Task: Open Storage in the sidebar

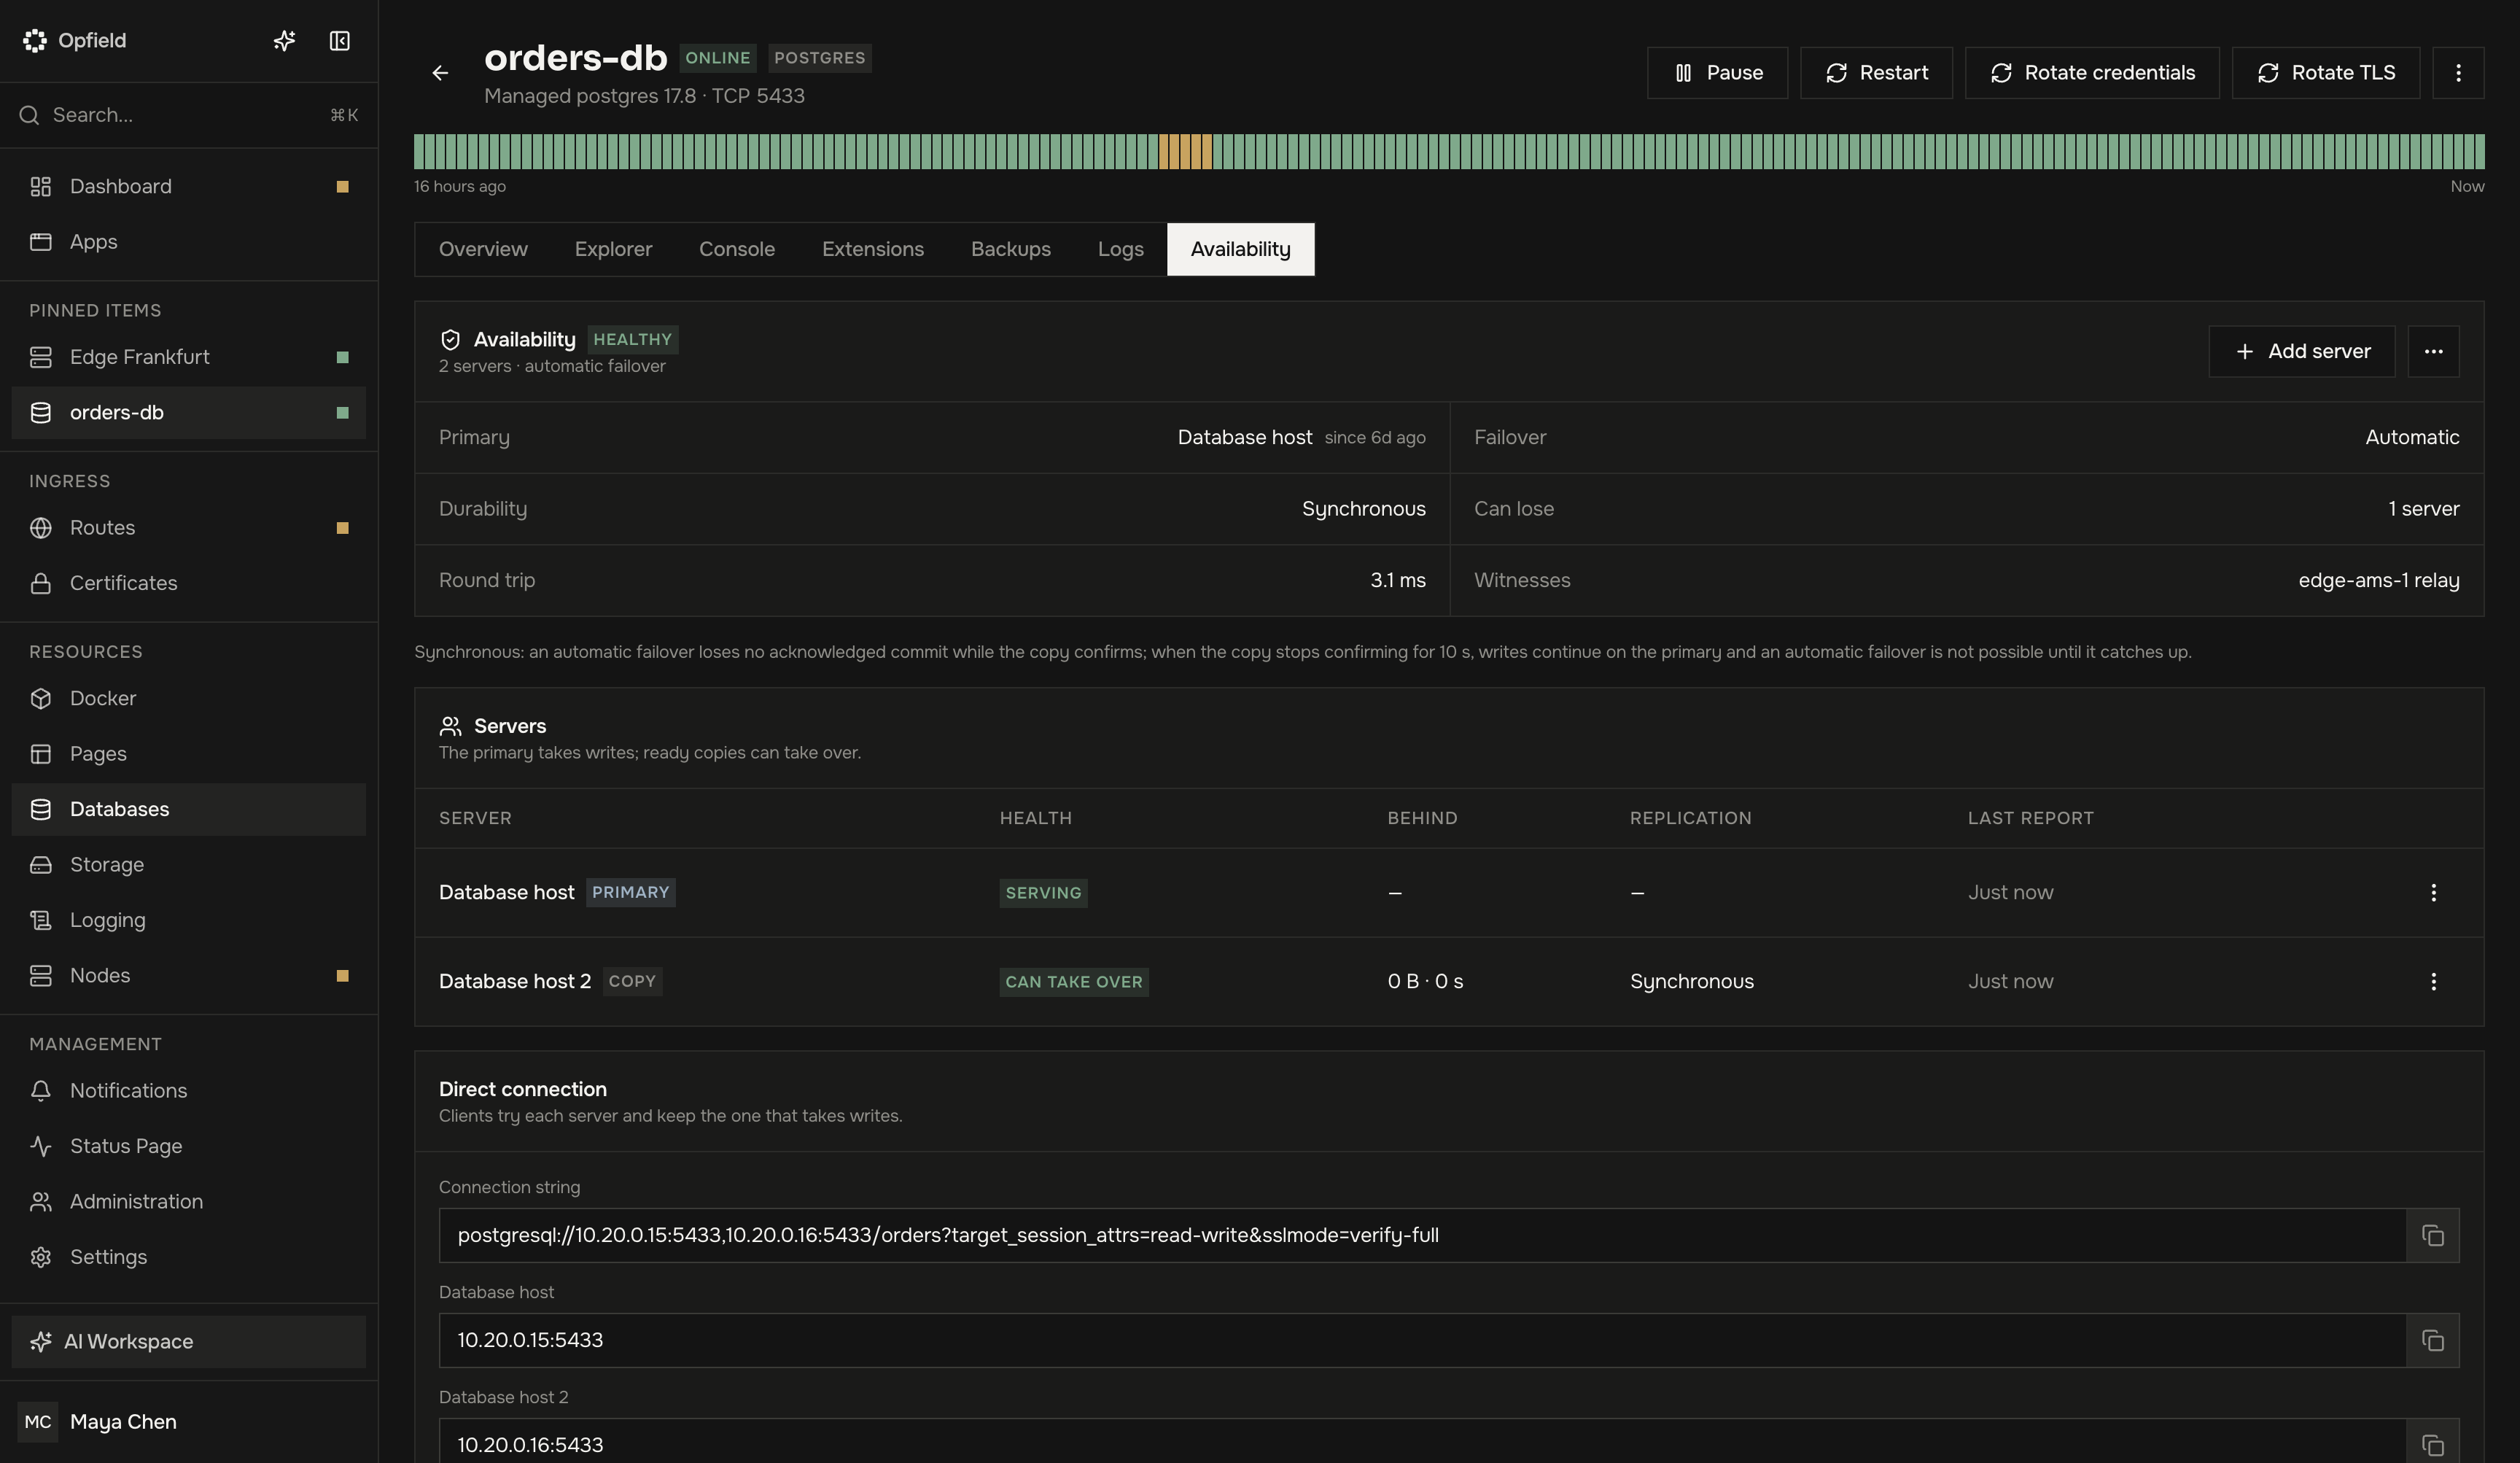Action: [x=189, y=865]
